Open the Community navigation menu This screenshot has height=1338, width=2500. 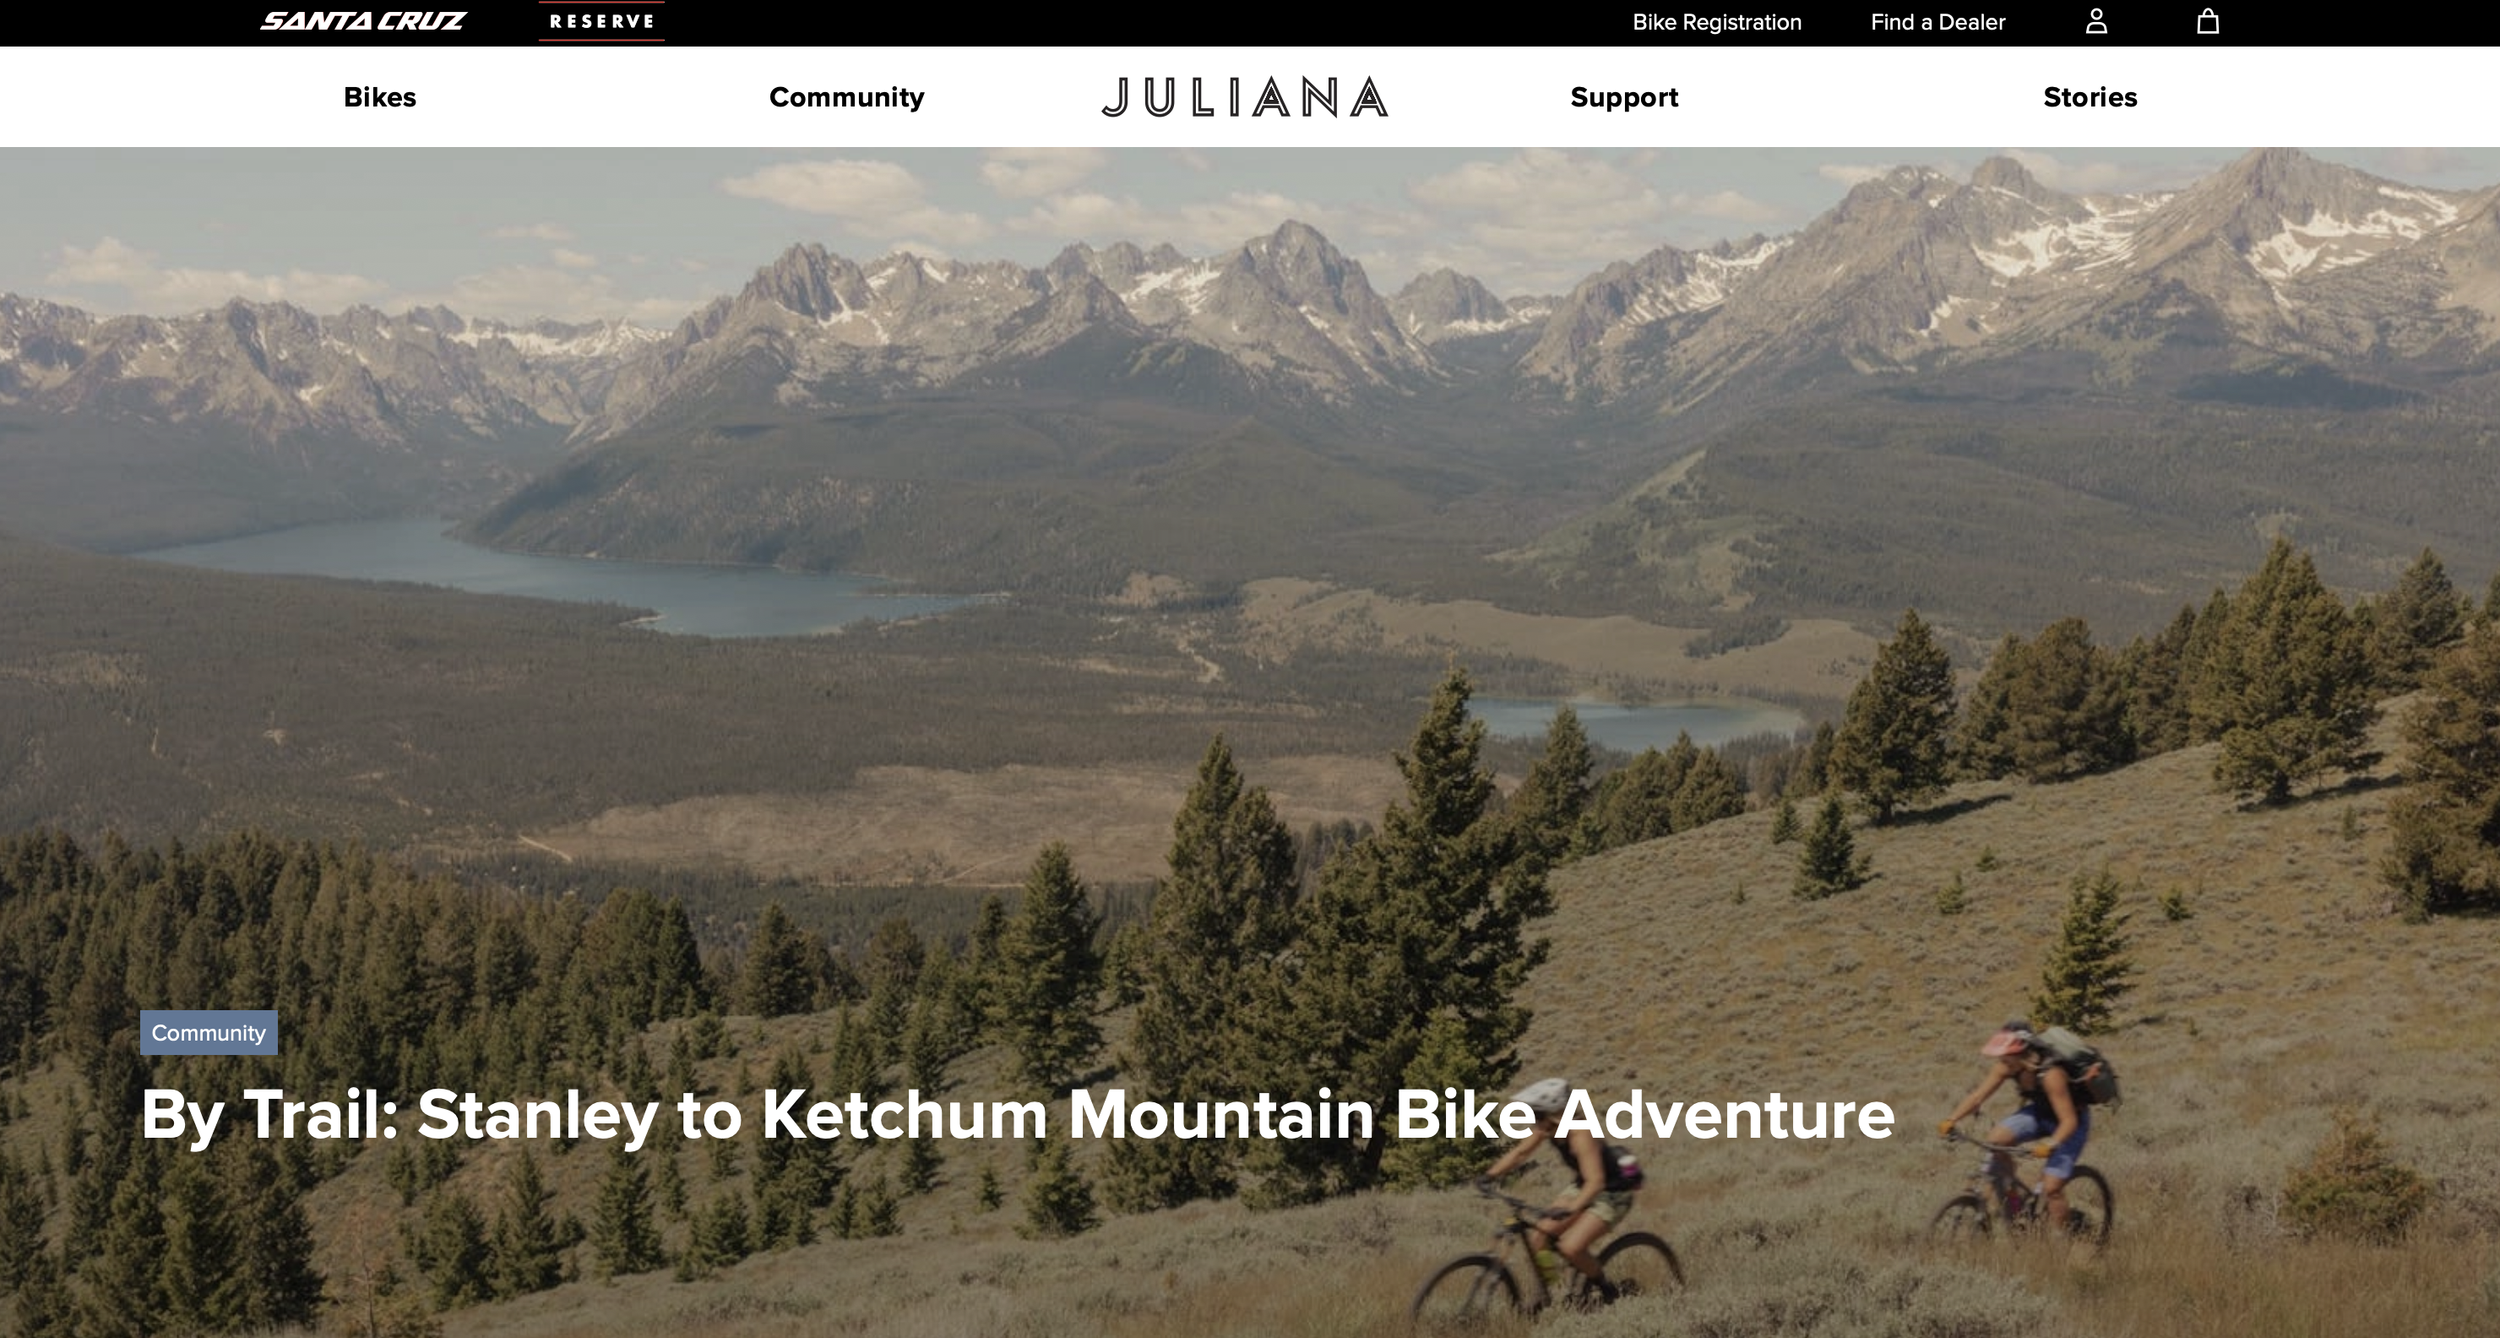click(847, 97)
